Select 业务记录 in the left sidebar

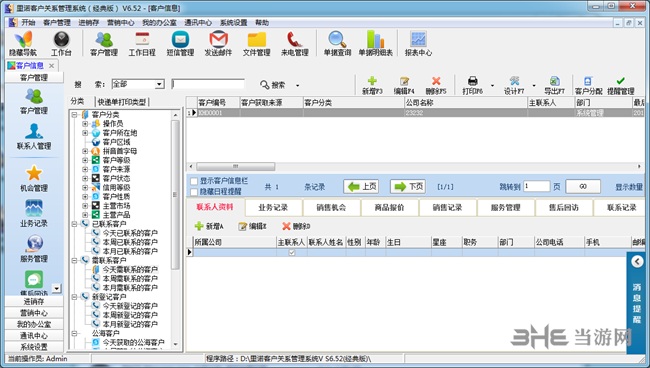coord(34,214)
